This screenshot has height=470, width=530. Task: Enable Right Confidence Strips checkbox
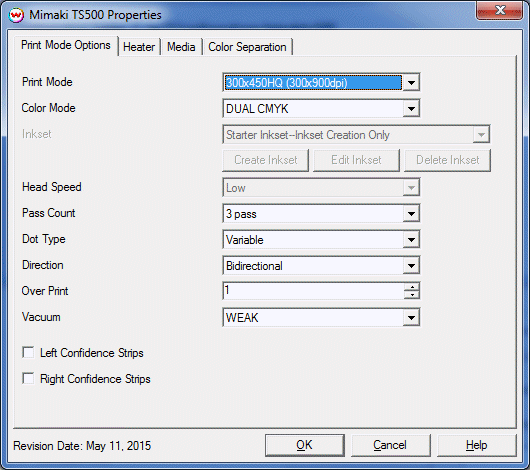[x=28, y=378]
